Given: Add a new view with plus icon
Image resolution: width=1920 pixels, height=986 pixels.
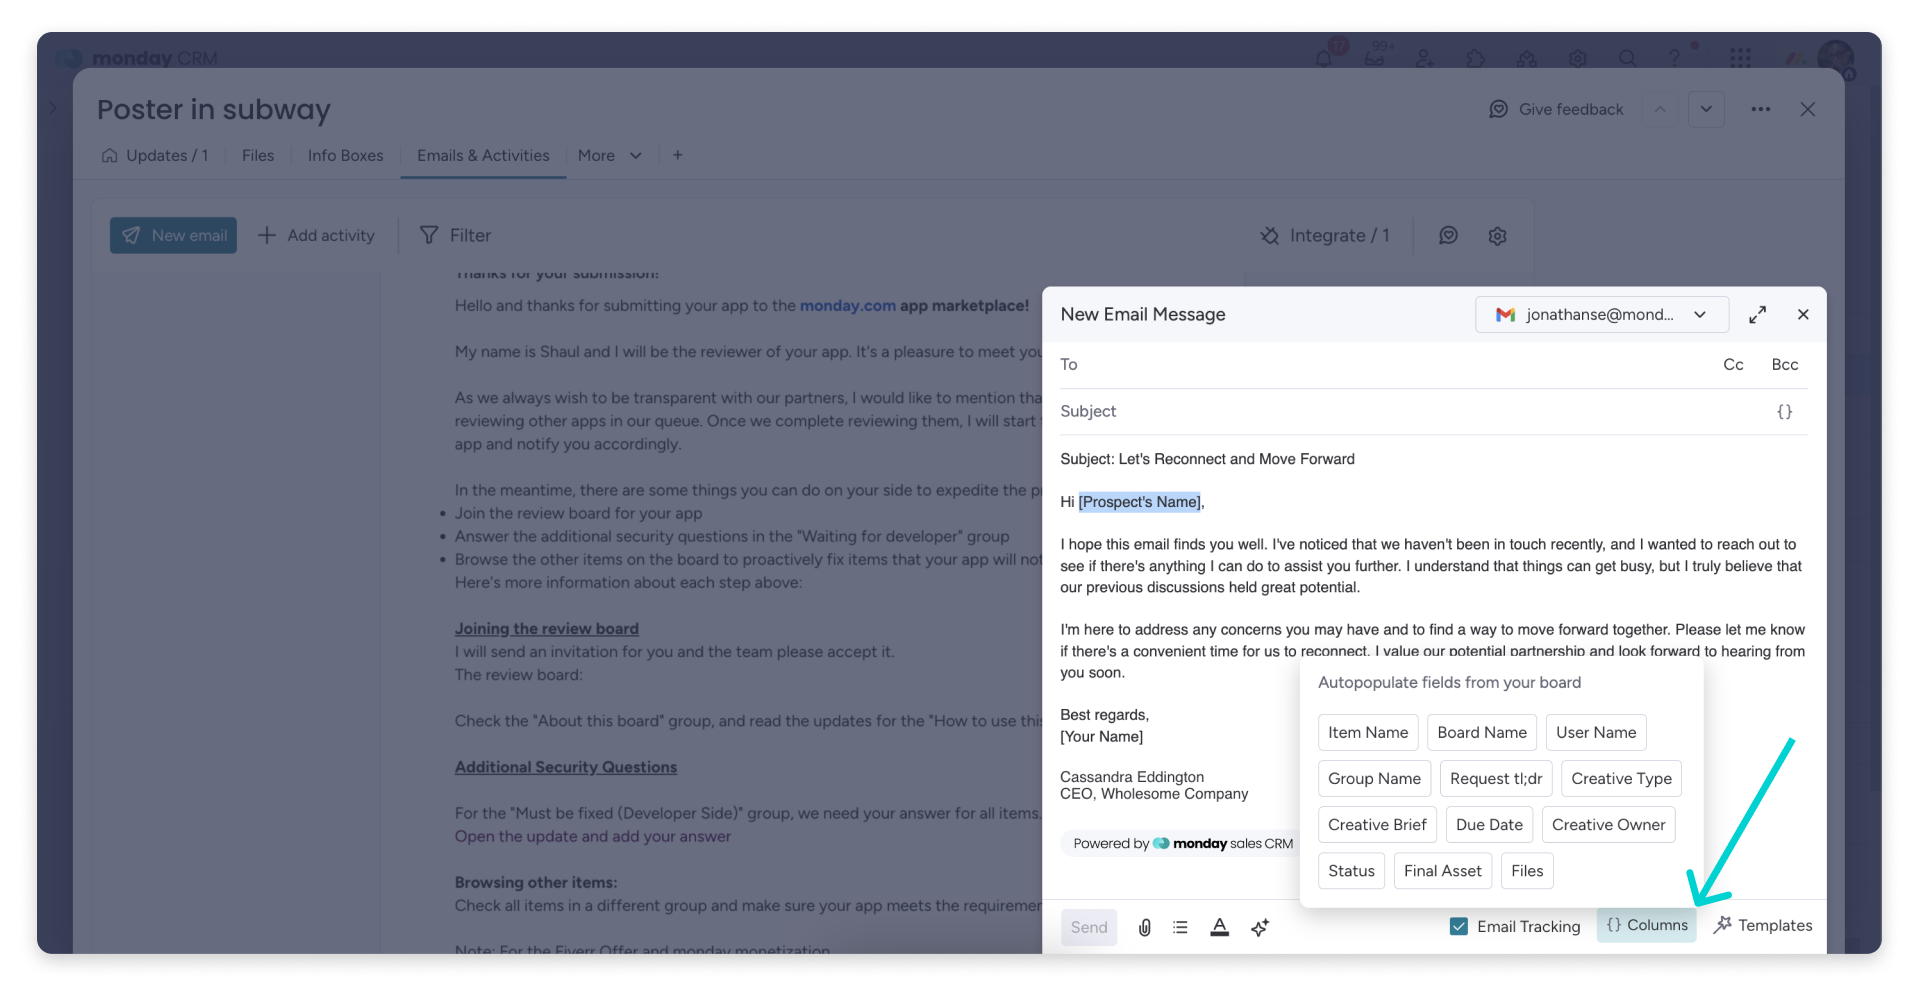Looking at the screenshot, I should pyautogui.click(x=677, y=155).
